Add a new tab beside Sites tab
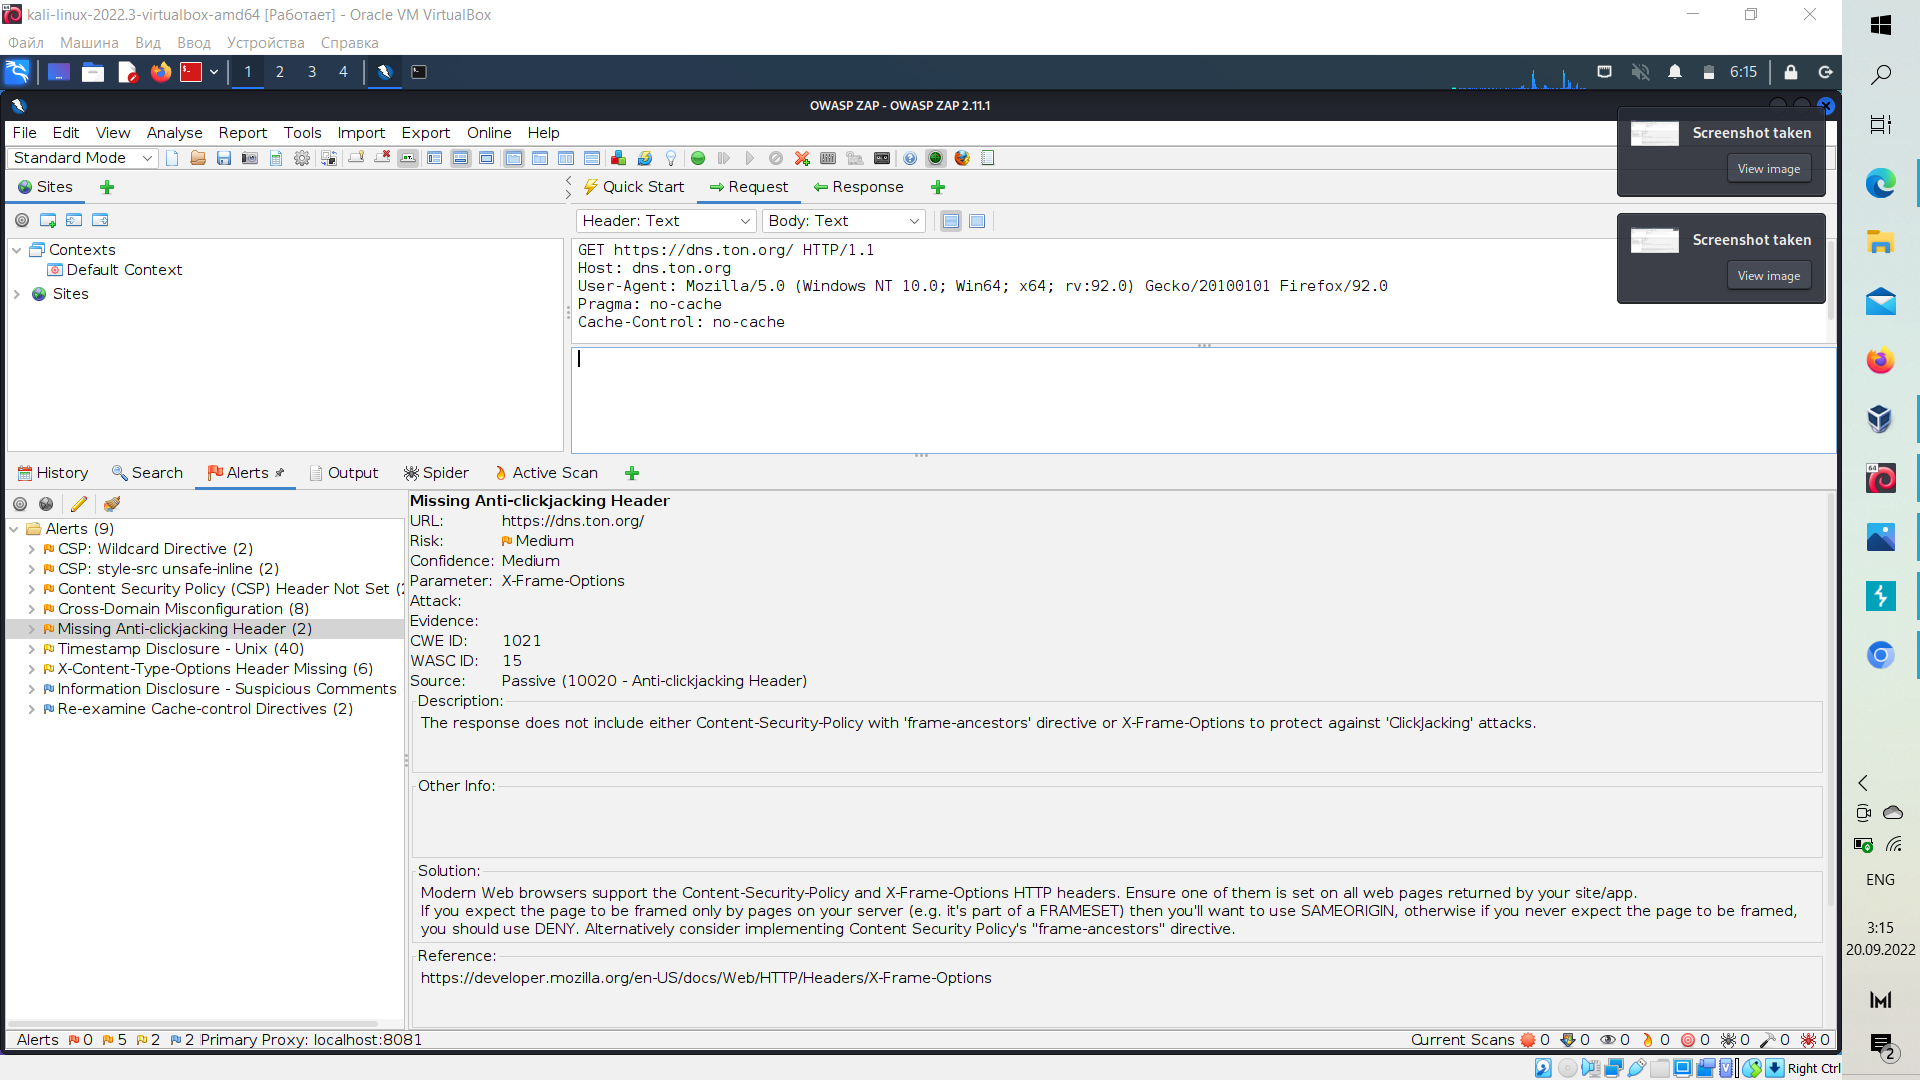 point(107,187)
